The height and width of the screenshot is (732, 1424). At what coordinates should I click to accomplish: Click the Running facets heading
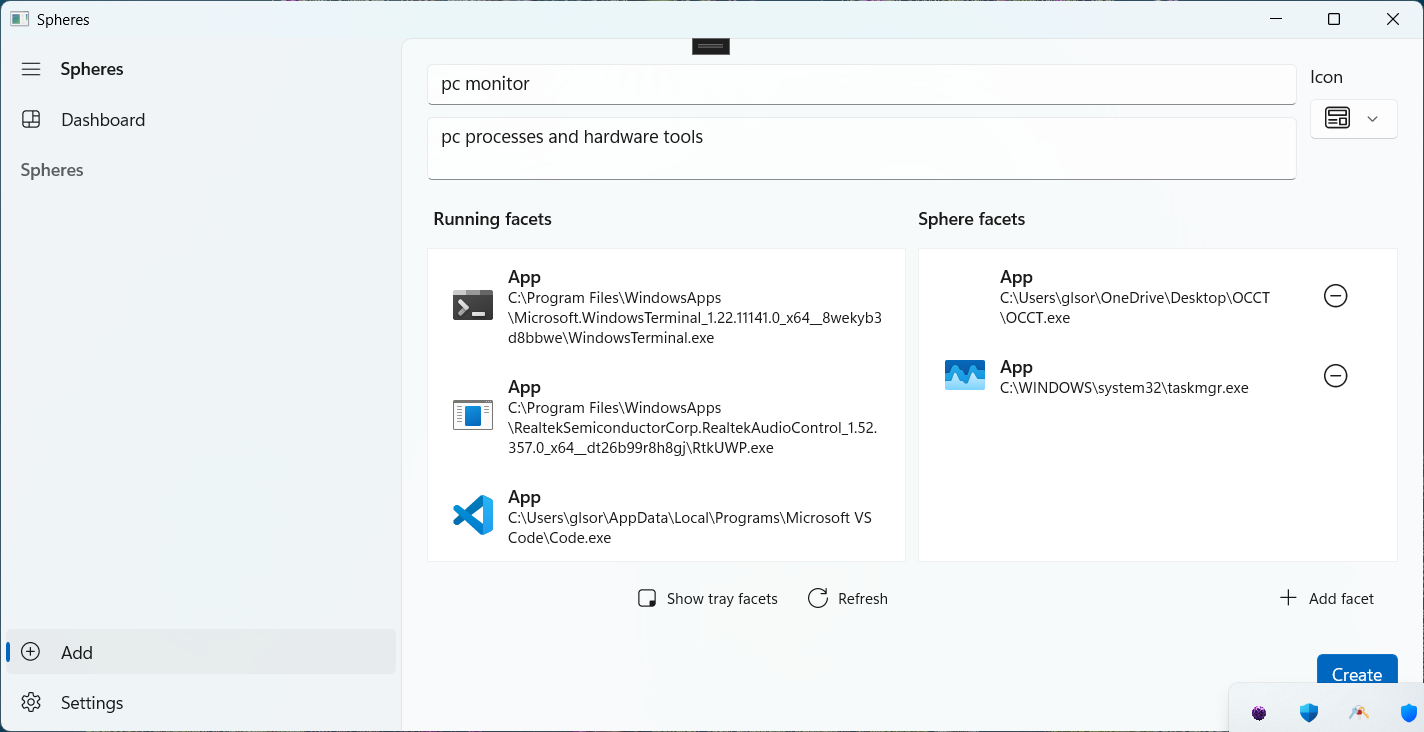[x=492, y=219]
